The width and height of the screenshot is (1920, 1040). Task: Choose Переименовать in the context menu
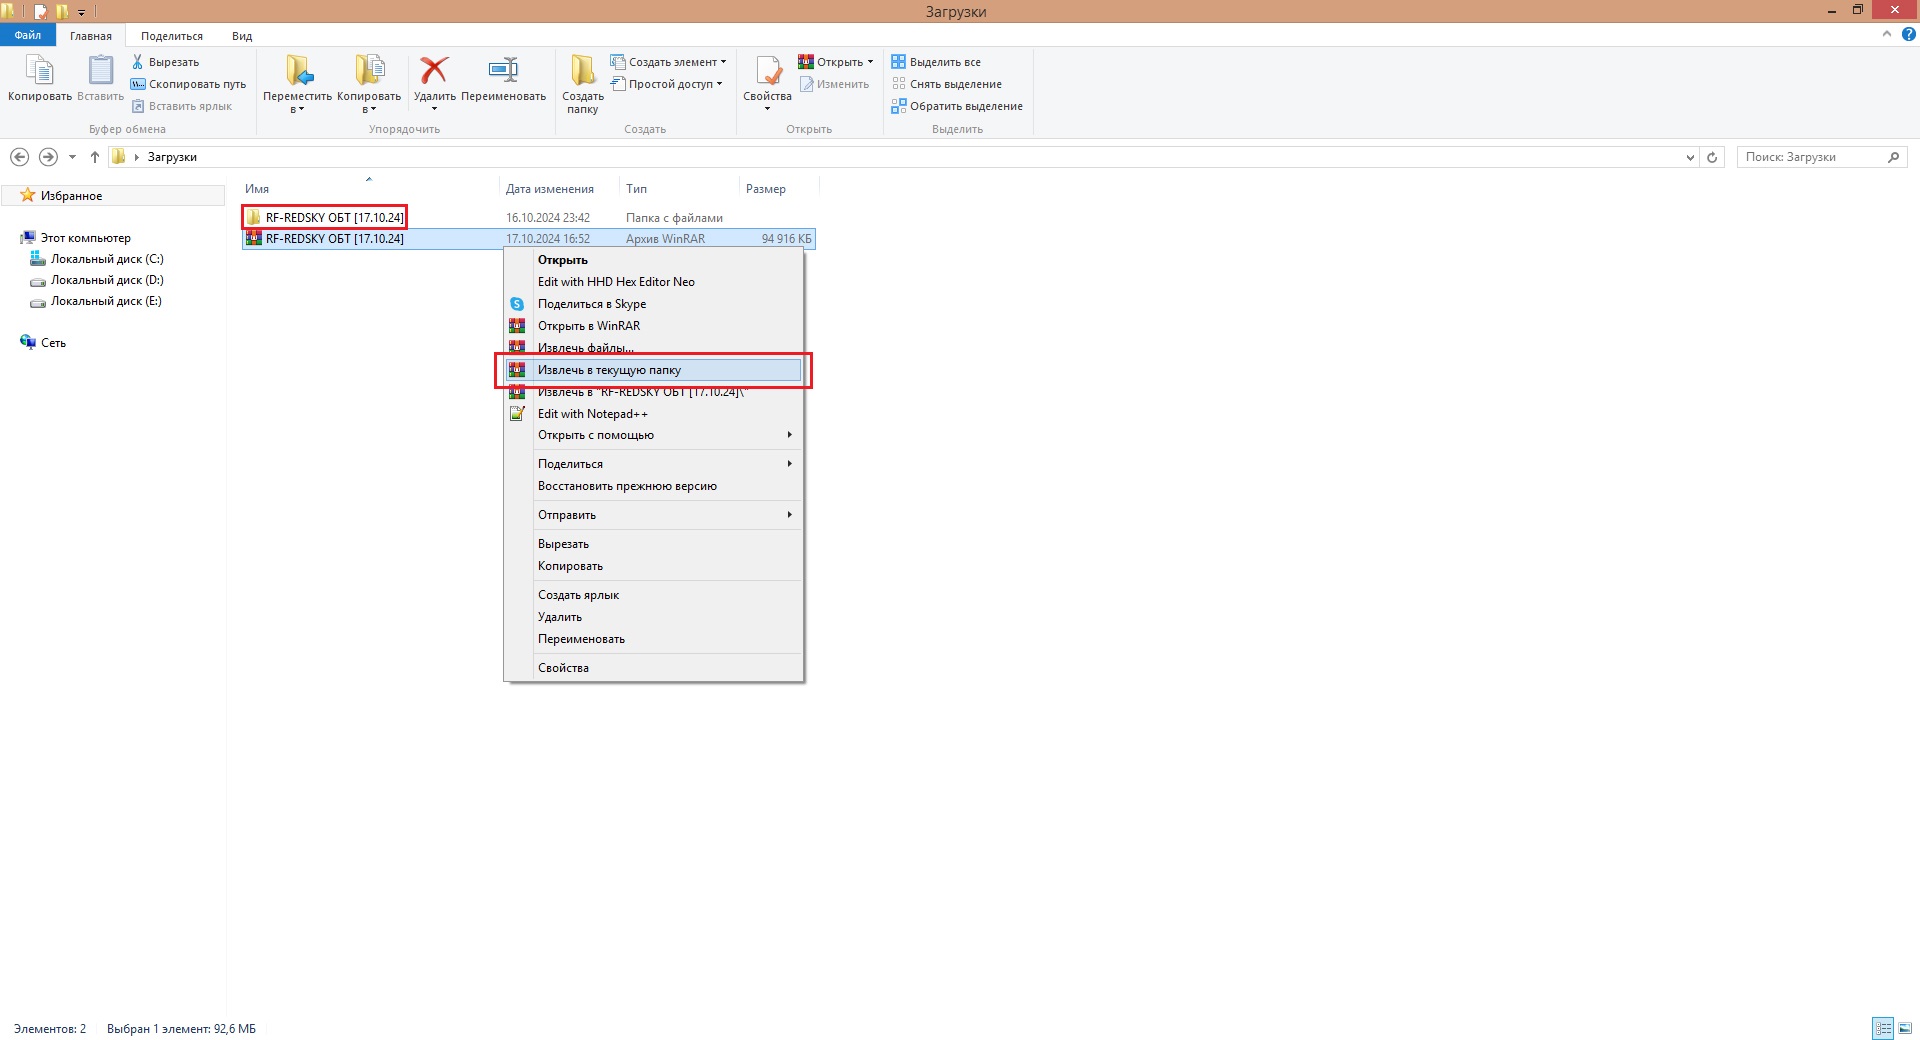653,639
